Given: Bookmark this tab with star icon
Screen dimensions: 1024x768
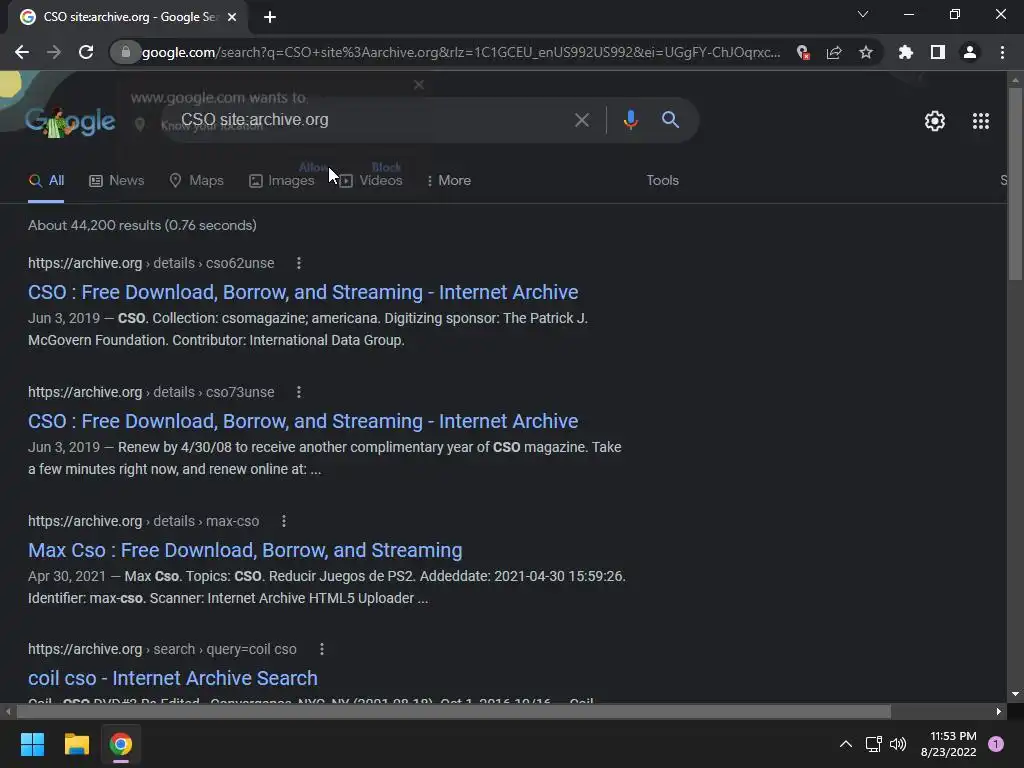Looking at the screenshot, I should (x=866, y=52).
